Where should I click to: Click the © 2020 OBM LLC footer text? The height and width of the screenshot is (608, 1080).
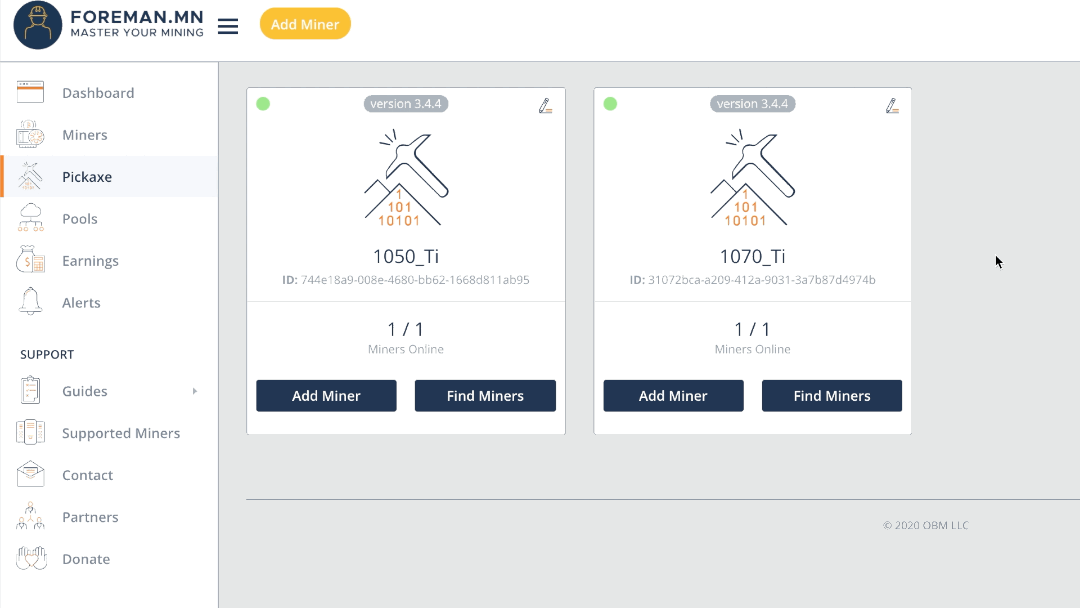point(926,525)
